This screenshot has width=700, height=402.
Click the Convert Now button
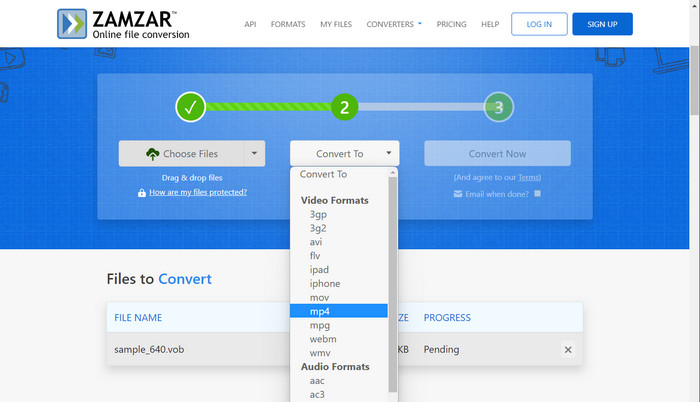pos(497,153)
